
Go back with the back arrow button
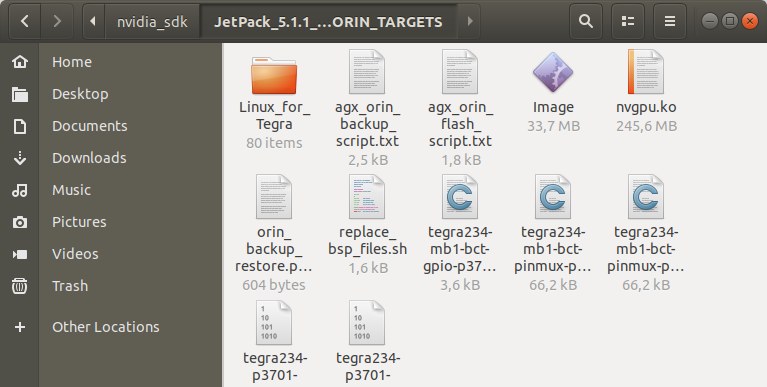tap(24, 21)
